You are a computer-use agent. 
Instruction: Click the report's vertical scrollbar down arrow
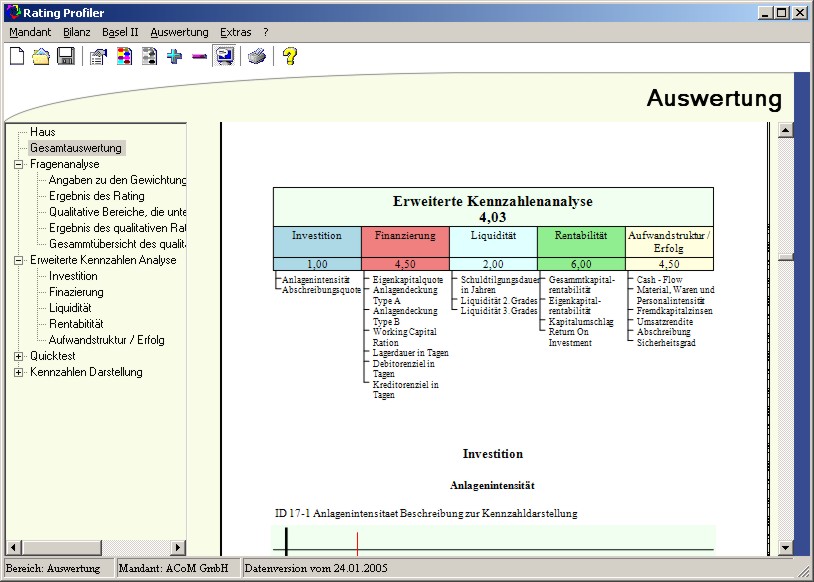(x=785, y=548)
